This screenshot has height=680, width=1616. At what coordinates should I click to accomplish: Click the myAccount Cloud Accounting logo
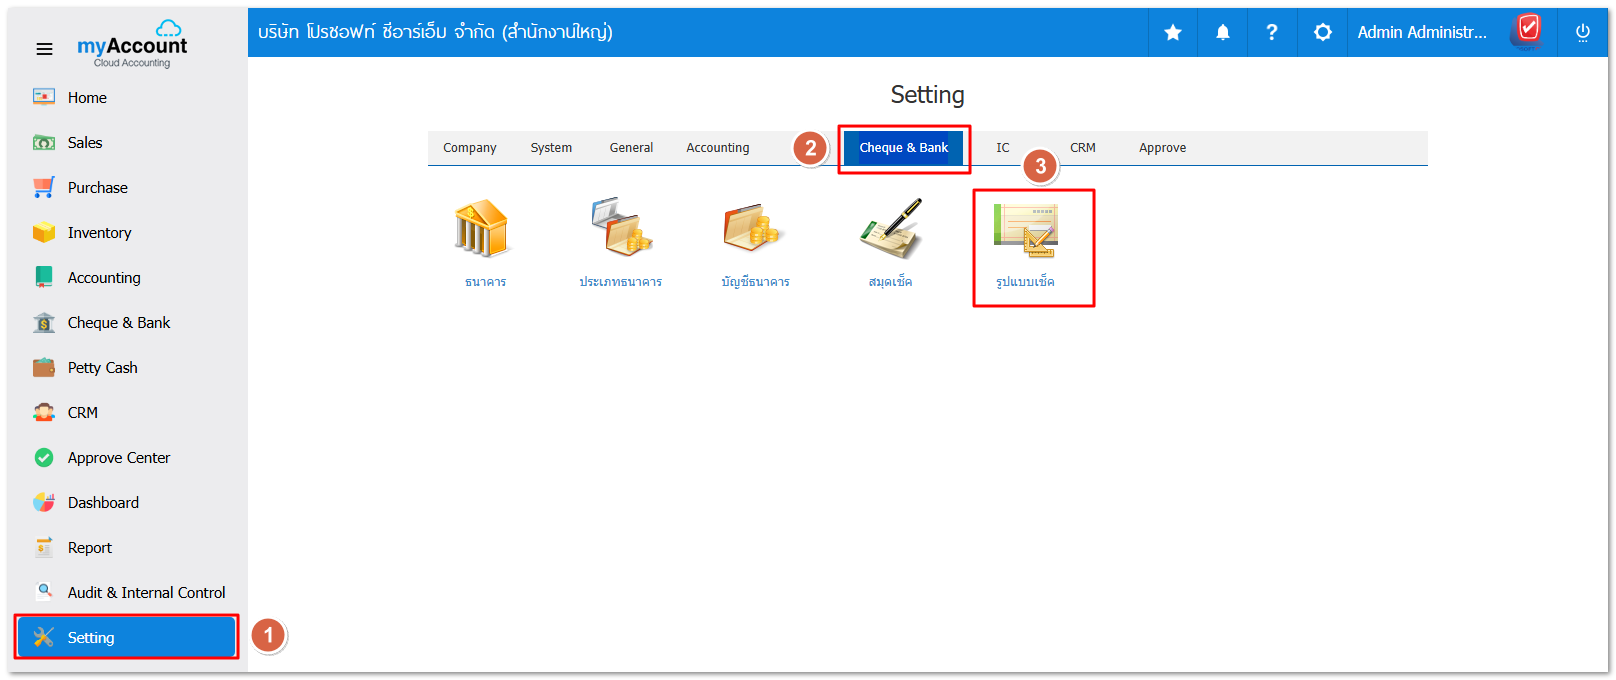tap(132, 45)
